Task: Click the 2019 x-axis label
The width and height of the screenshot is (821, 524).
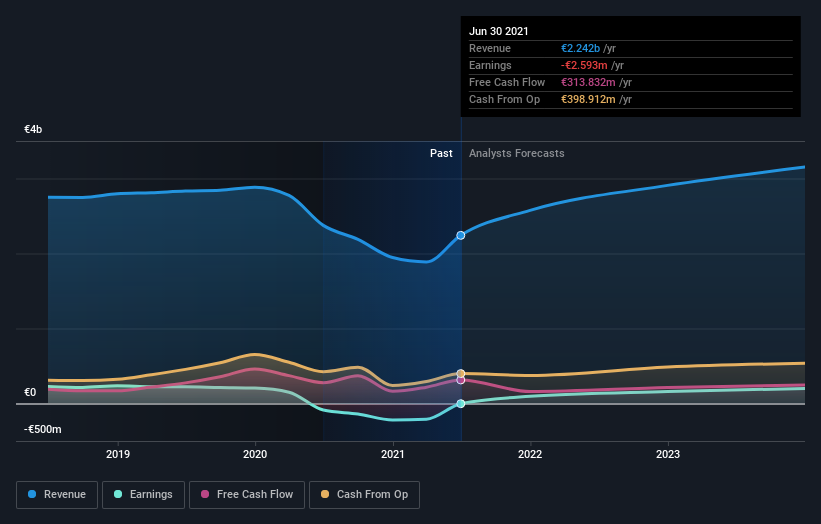Action: (x=118, y=454)
